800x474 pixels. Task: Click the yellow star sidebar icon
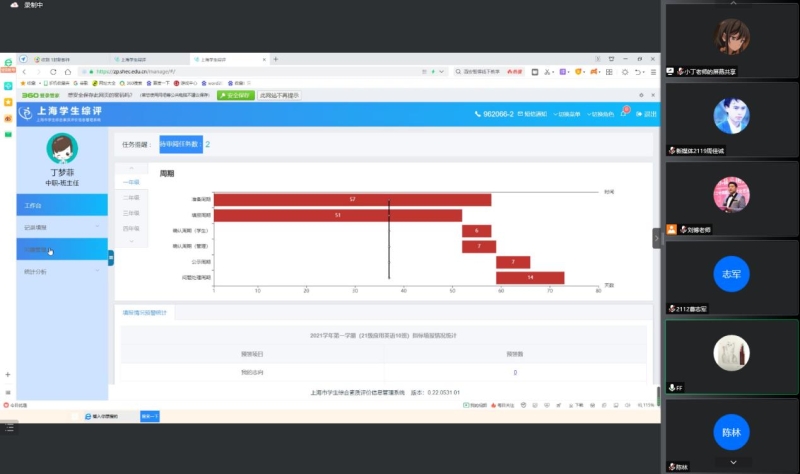[x=8, y=102]
